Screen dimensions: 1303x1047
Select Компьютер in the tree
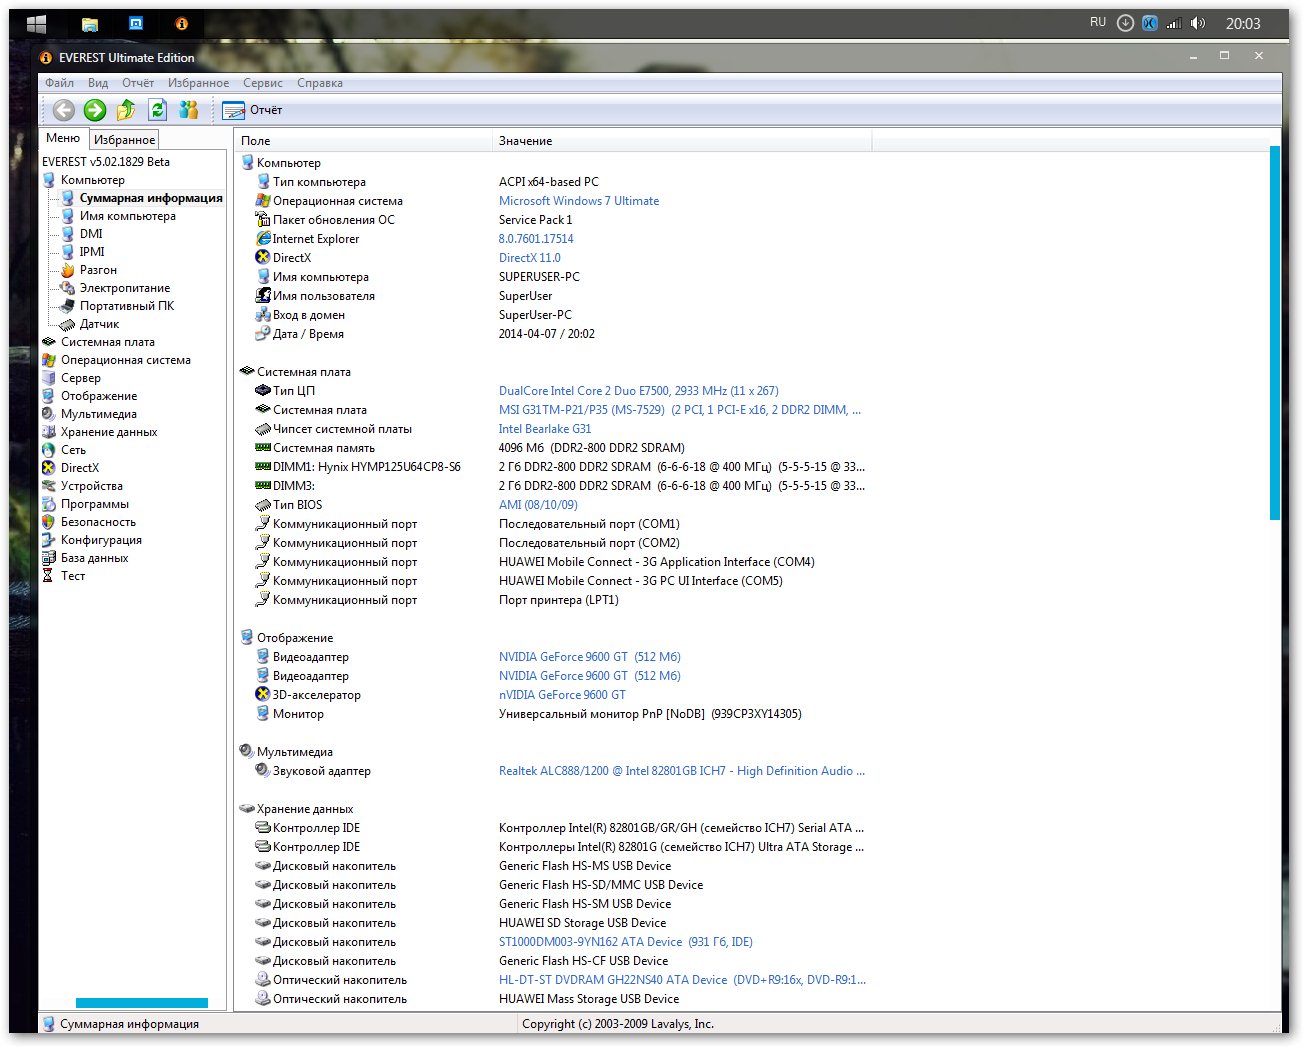[93, 180]
